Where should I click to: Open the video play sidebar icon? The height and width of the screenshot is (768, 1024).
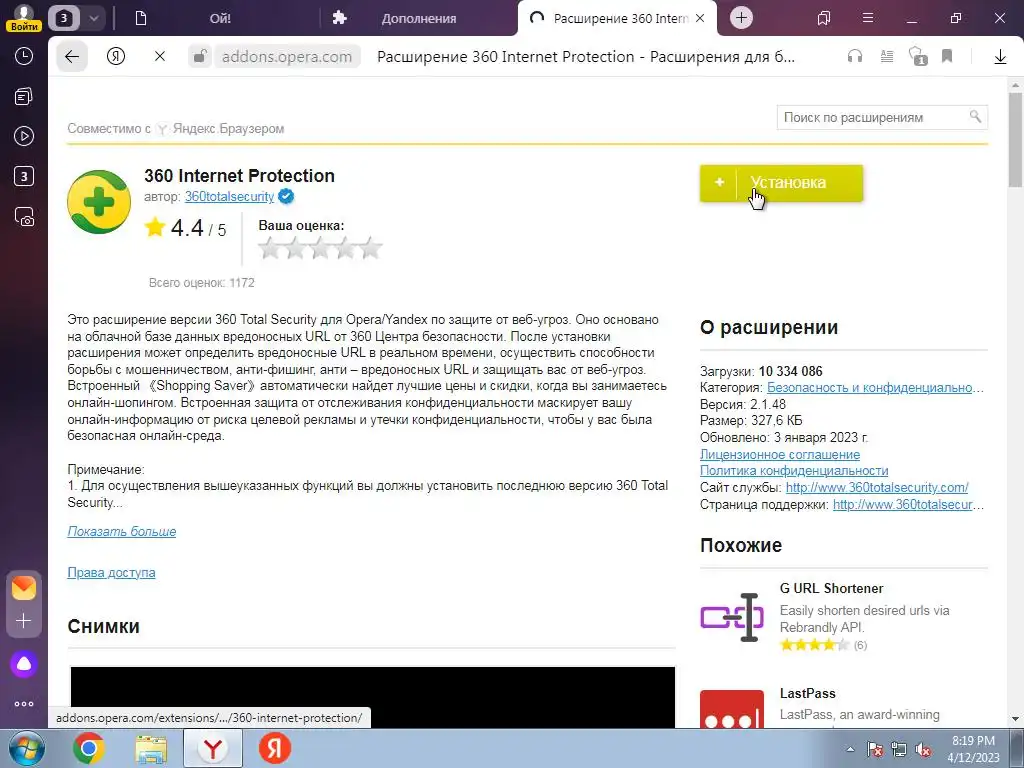pyautogui.click(x=24, y=136)
